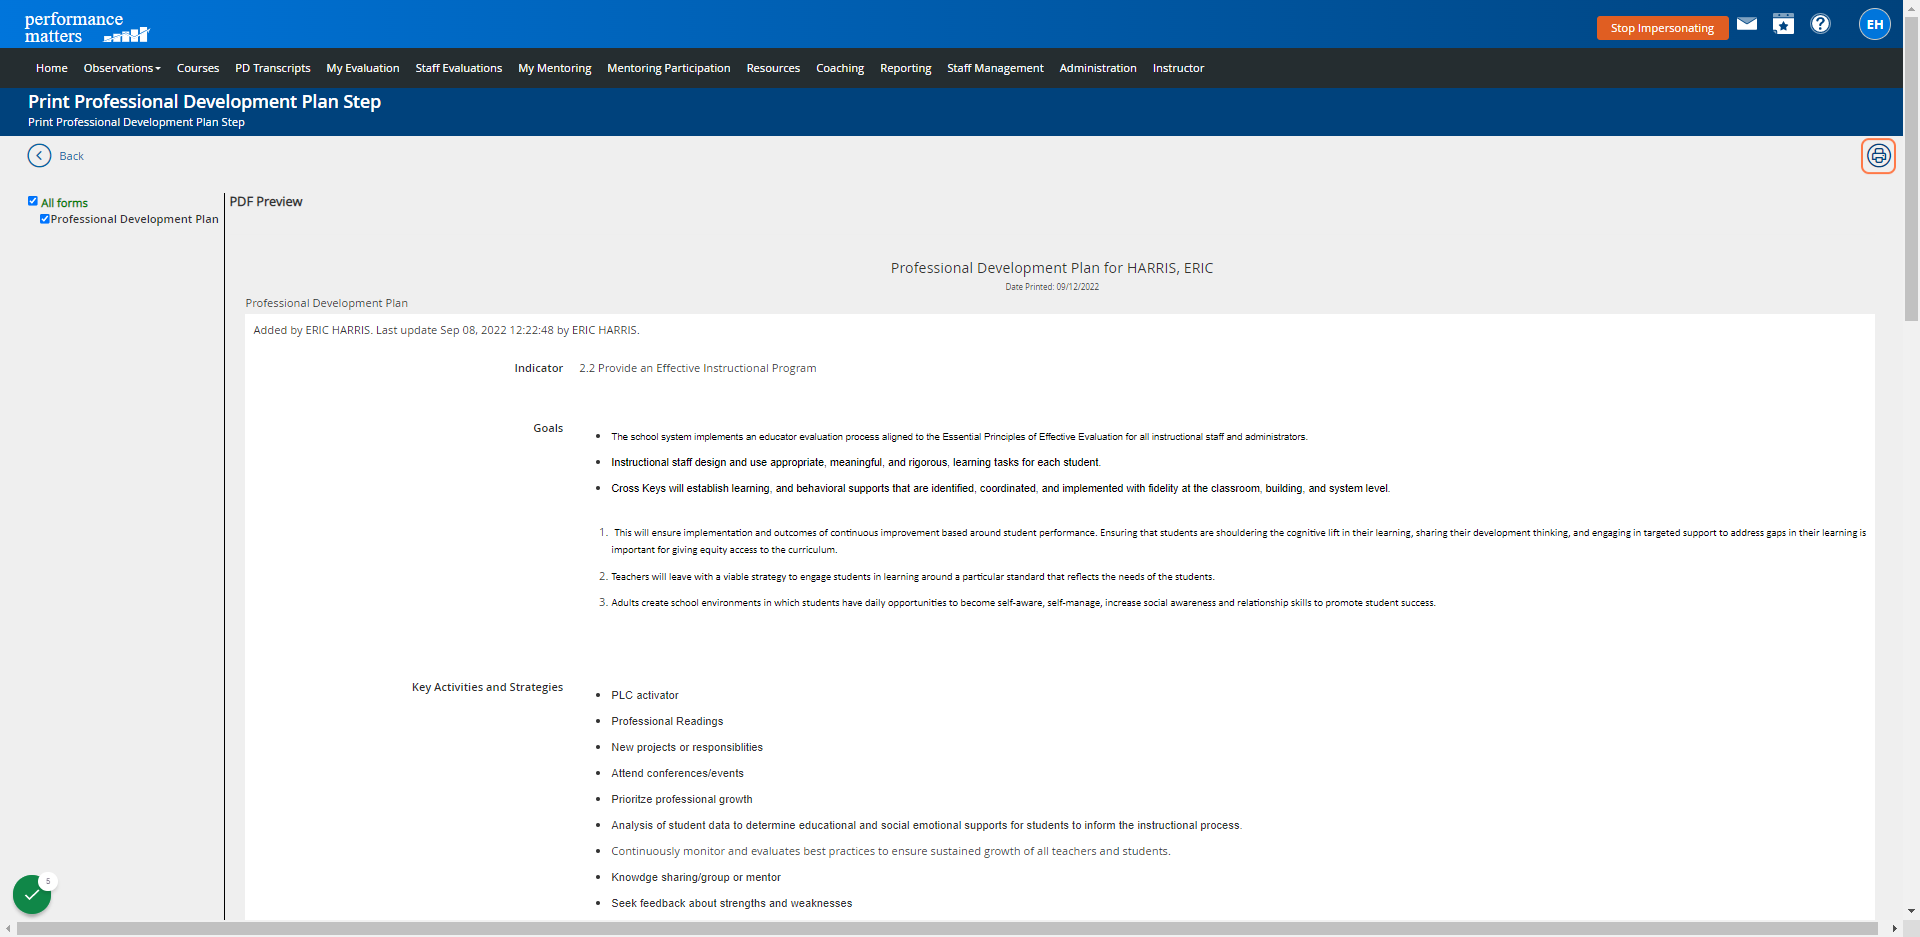
Task: Click 'Attend conferences/events' text
Action: (x=677, y=773)
